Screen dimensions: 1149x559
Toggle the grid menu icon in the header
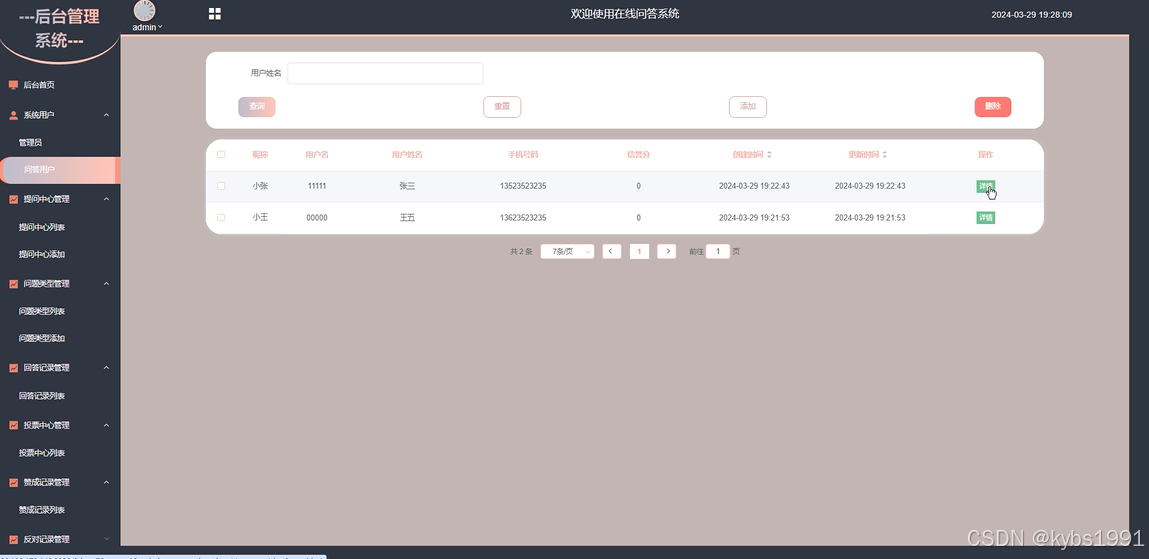point(215,14)
